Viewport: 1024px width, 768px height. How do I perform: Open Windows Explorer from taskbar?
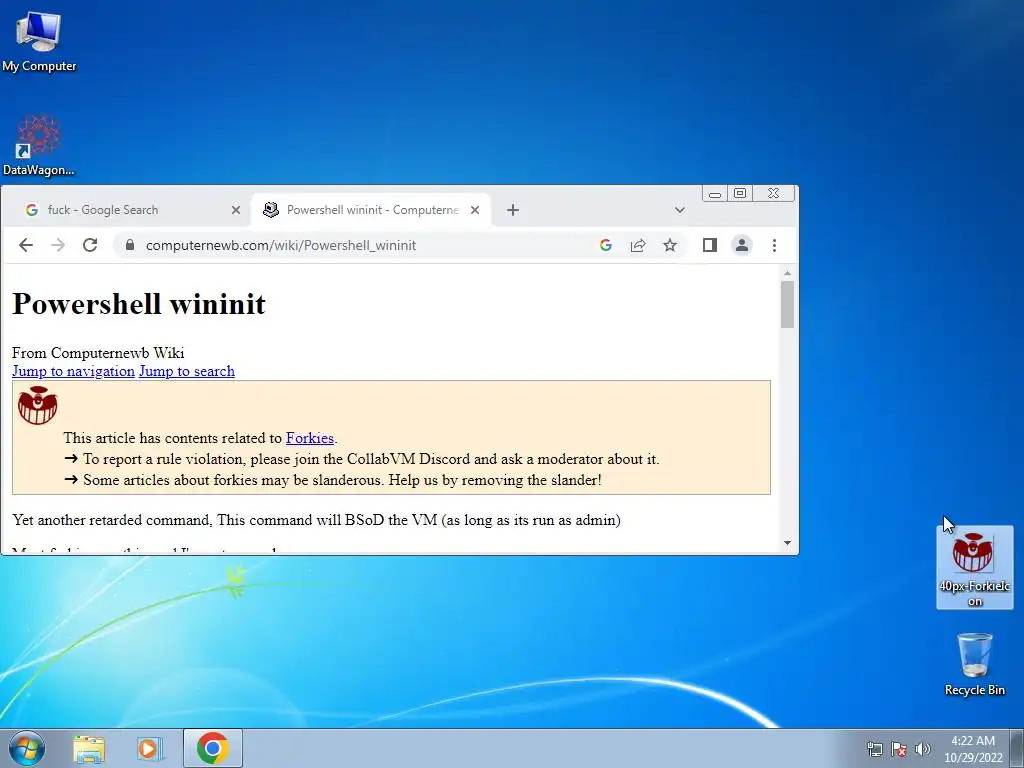(x=89, y=749)
